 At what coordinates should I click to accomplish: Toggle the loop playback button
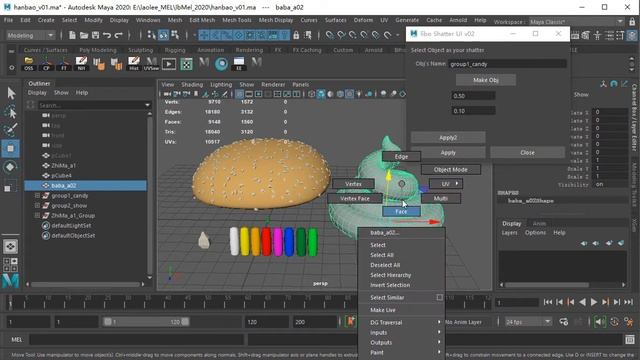(x=564, y=322)
